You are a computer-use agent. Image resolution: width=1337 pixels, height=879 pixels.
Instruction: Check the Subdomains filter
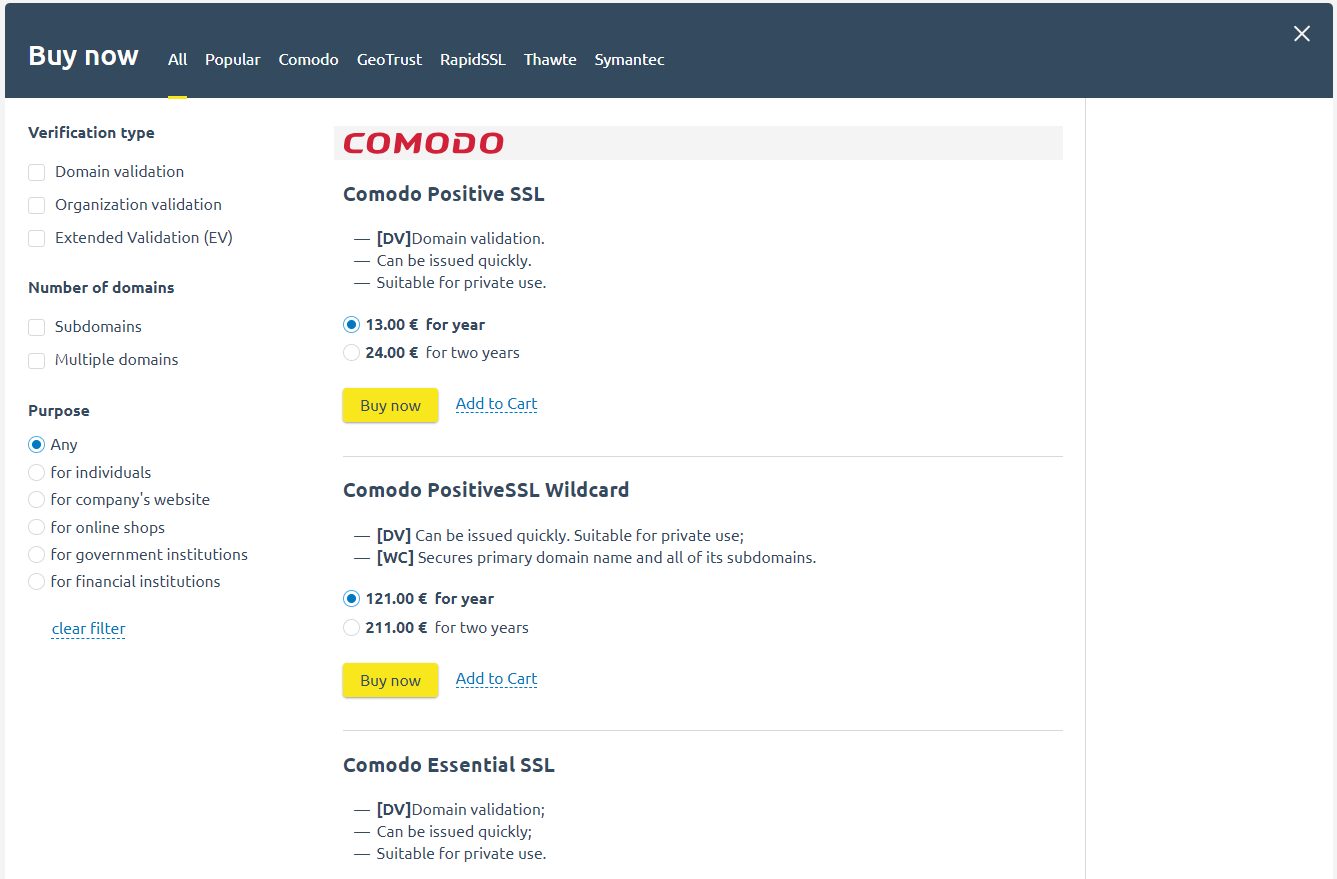(x=37, y=327)
